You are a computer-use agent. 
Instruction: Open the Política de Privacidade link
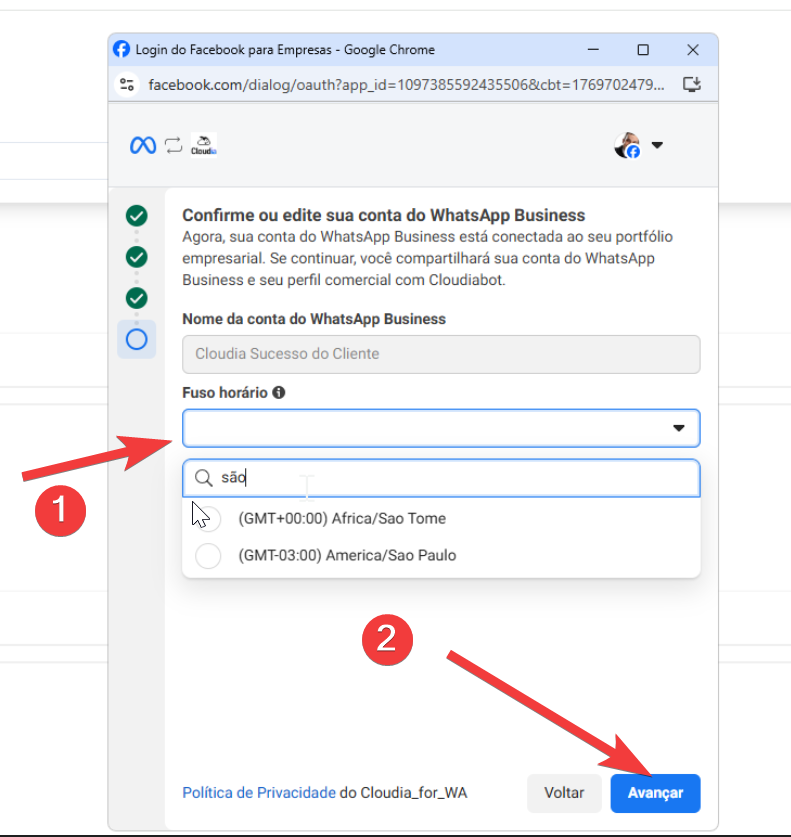point(259,793)
